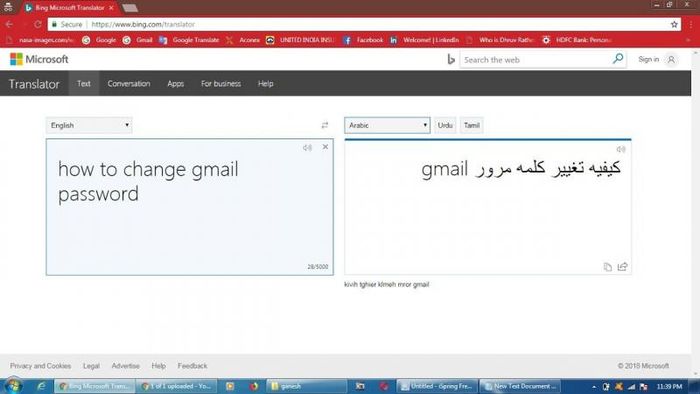Open Advertise footer link
Screen dimensions: 700x394
(x=125, y=365)
